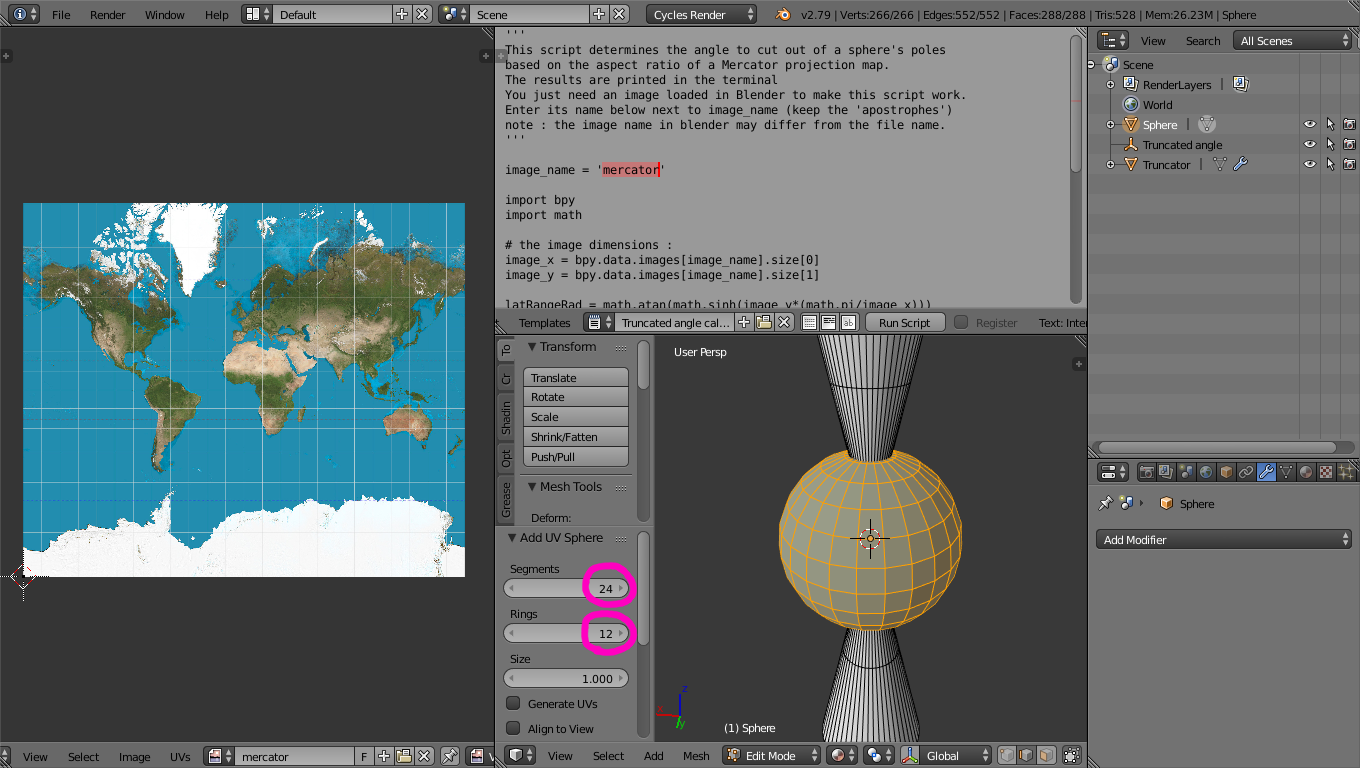Image resolution: width=1360 pixels, height=768 pixels.
Task: Toggle syntax highlighting in text editor
Action: [848, 322]
